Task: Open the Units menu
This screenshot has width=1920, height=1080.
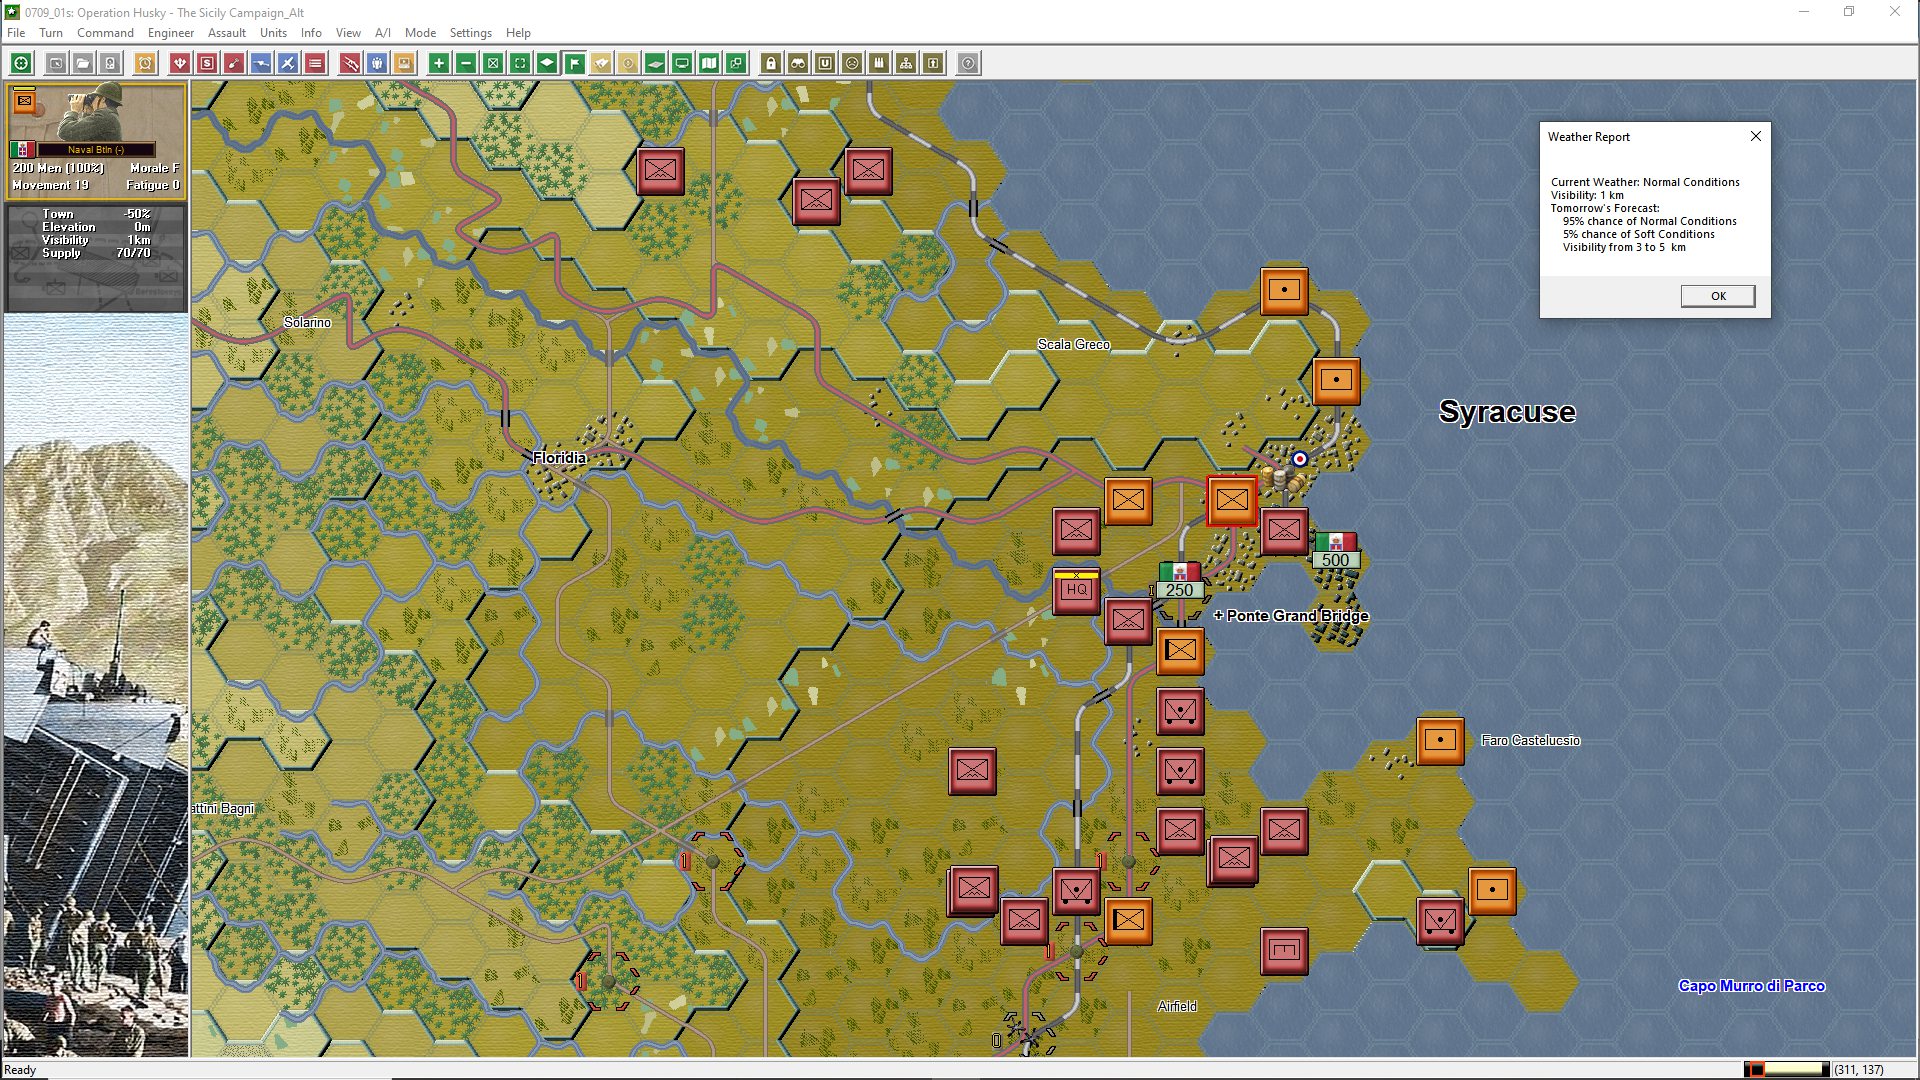Action: pyautogui.click(x=273, y=32)
